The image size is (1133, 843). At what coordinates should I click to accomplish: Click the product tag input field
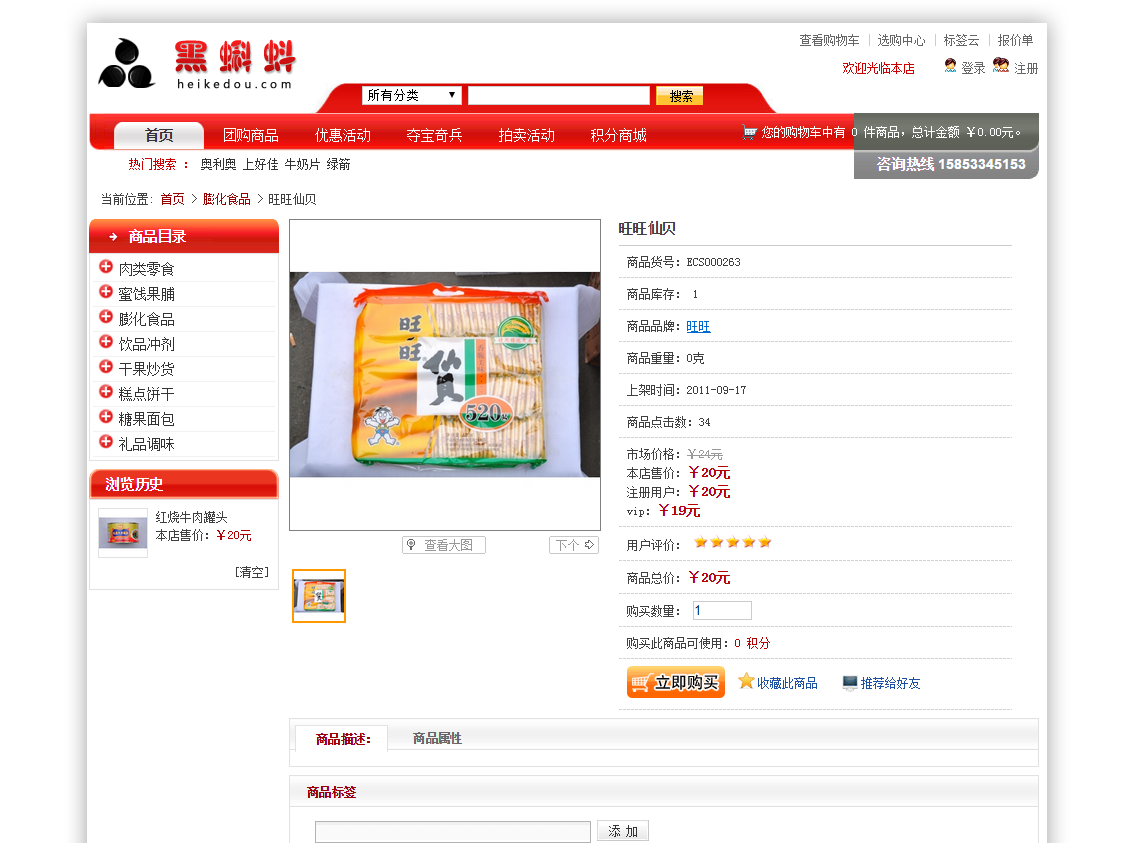[x=452, y=831]
